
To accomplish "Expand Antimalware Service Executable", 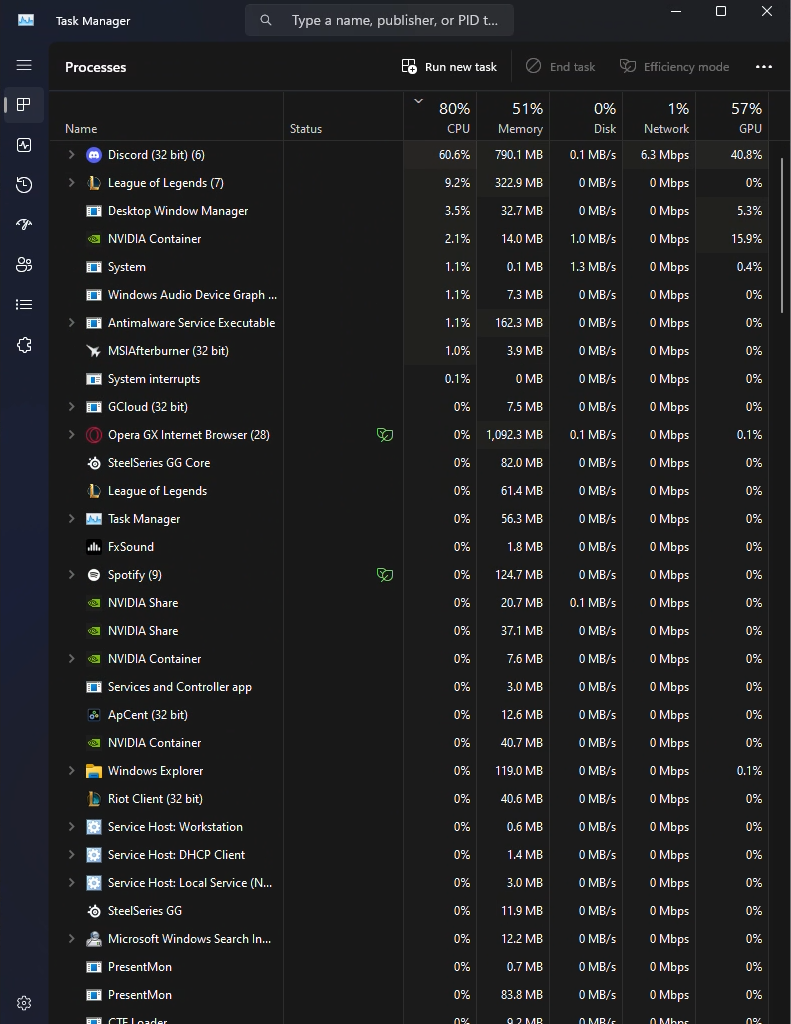I will (71, 323).
